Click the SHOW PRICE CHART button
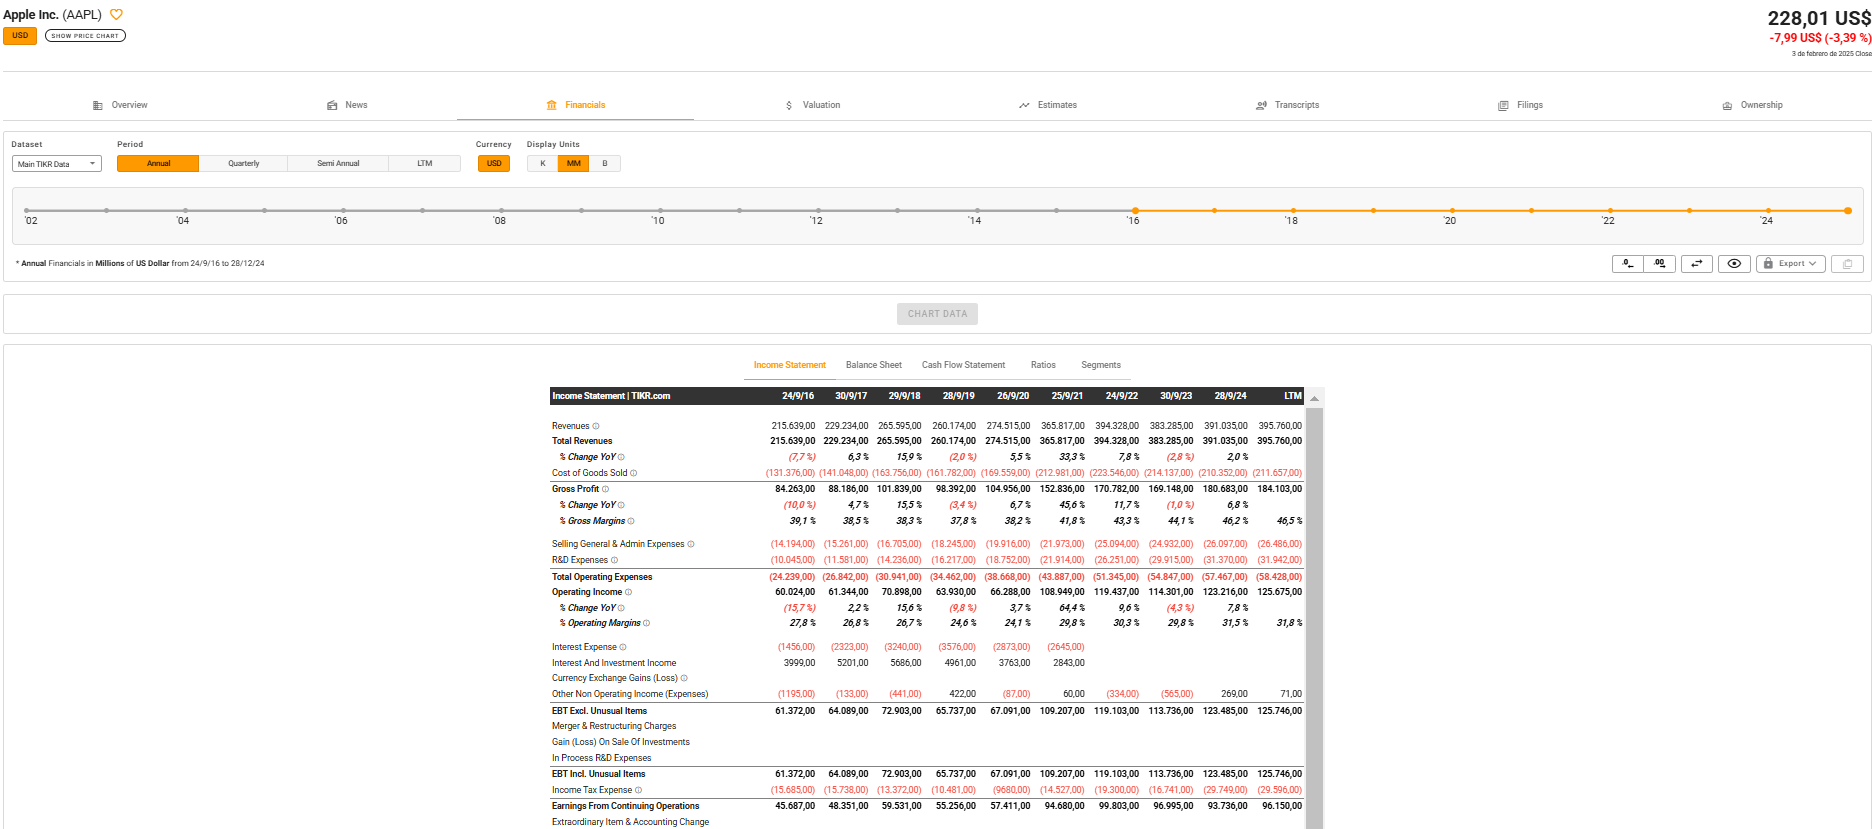 pyautogui.click(x=85, y=36)
